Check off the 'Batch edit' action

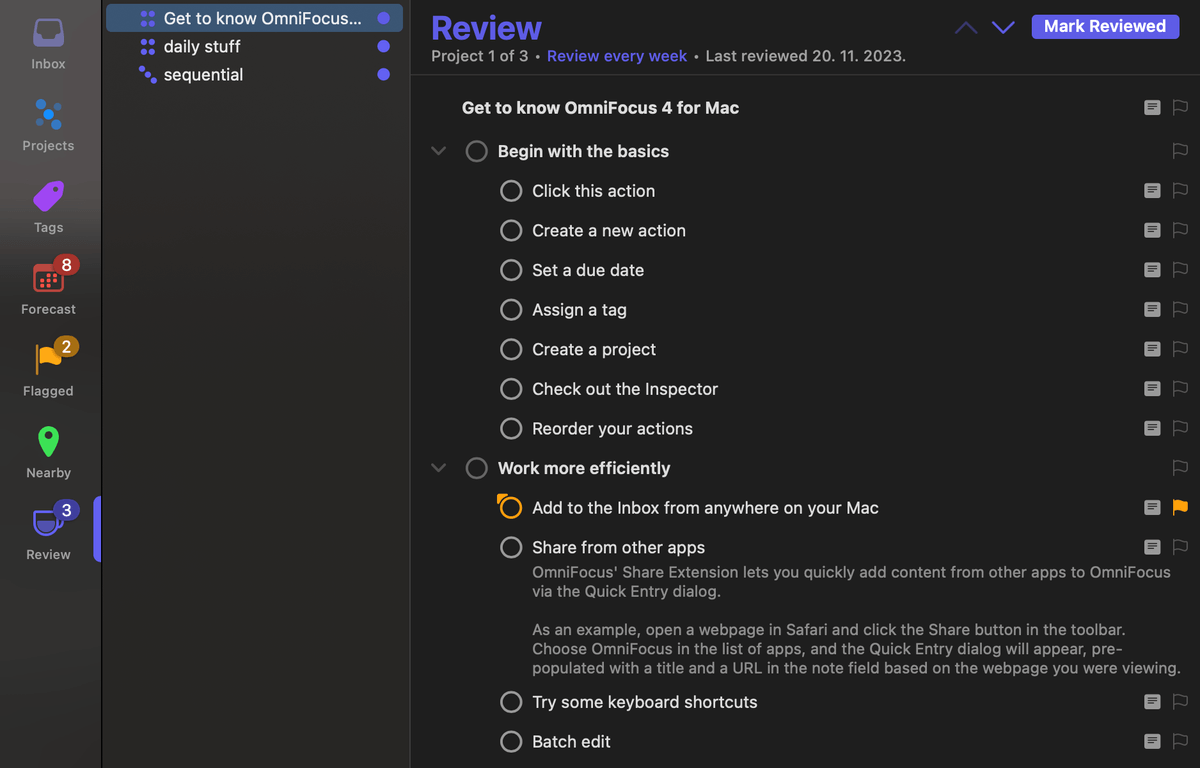[x=510, y=741]
